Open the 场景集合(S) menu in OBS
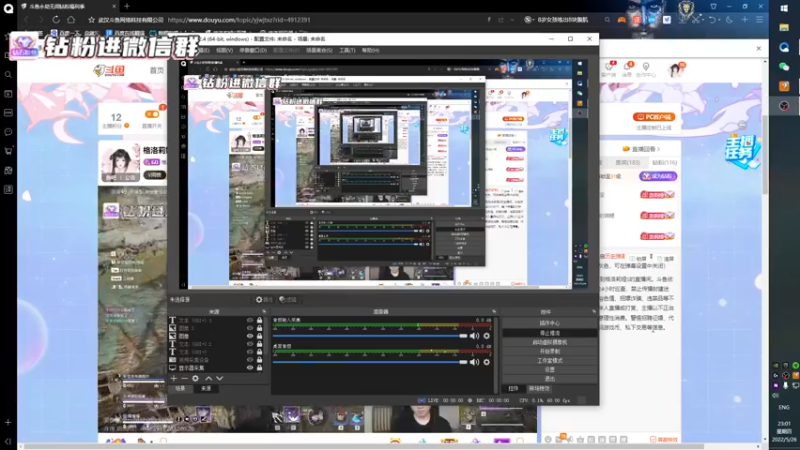Screen dimensions: 800x450 (x=319, y=51)
